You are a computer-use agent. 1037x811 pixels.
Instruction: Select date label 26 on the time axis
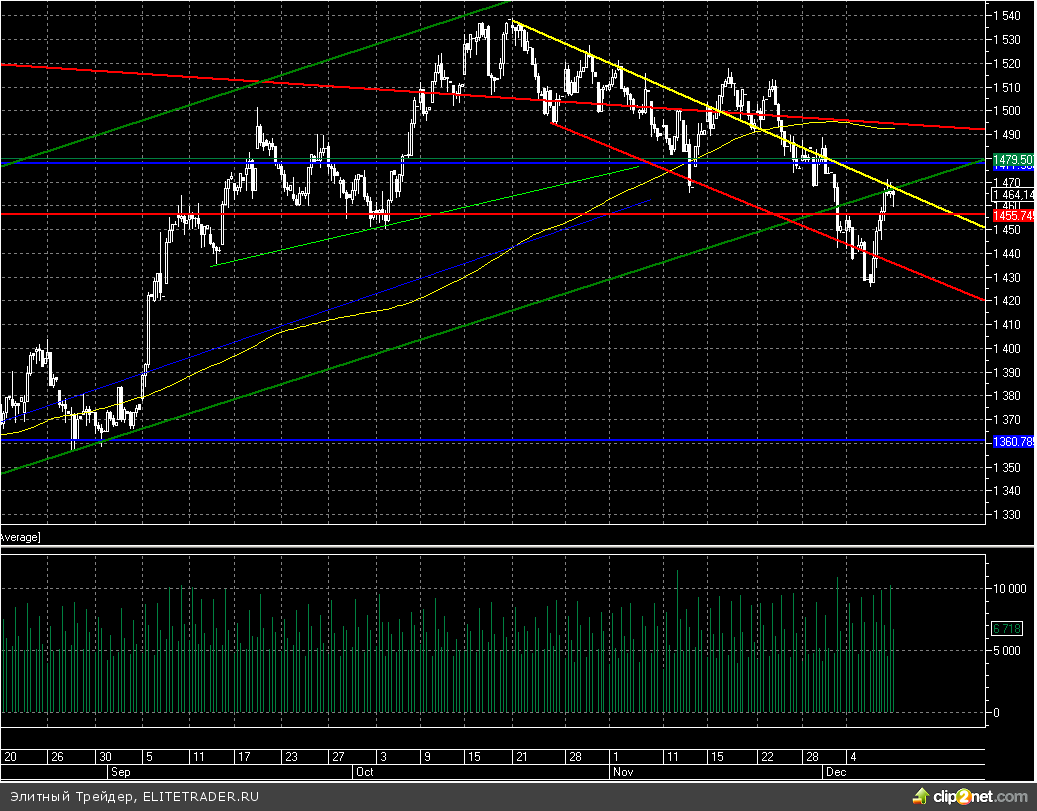pyautogui.click(x=57, y=757)
